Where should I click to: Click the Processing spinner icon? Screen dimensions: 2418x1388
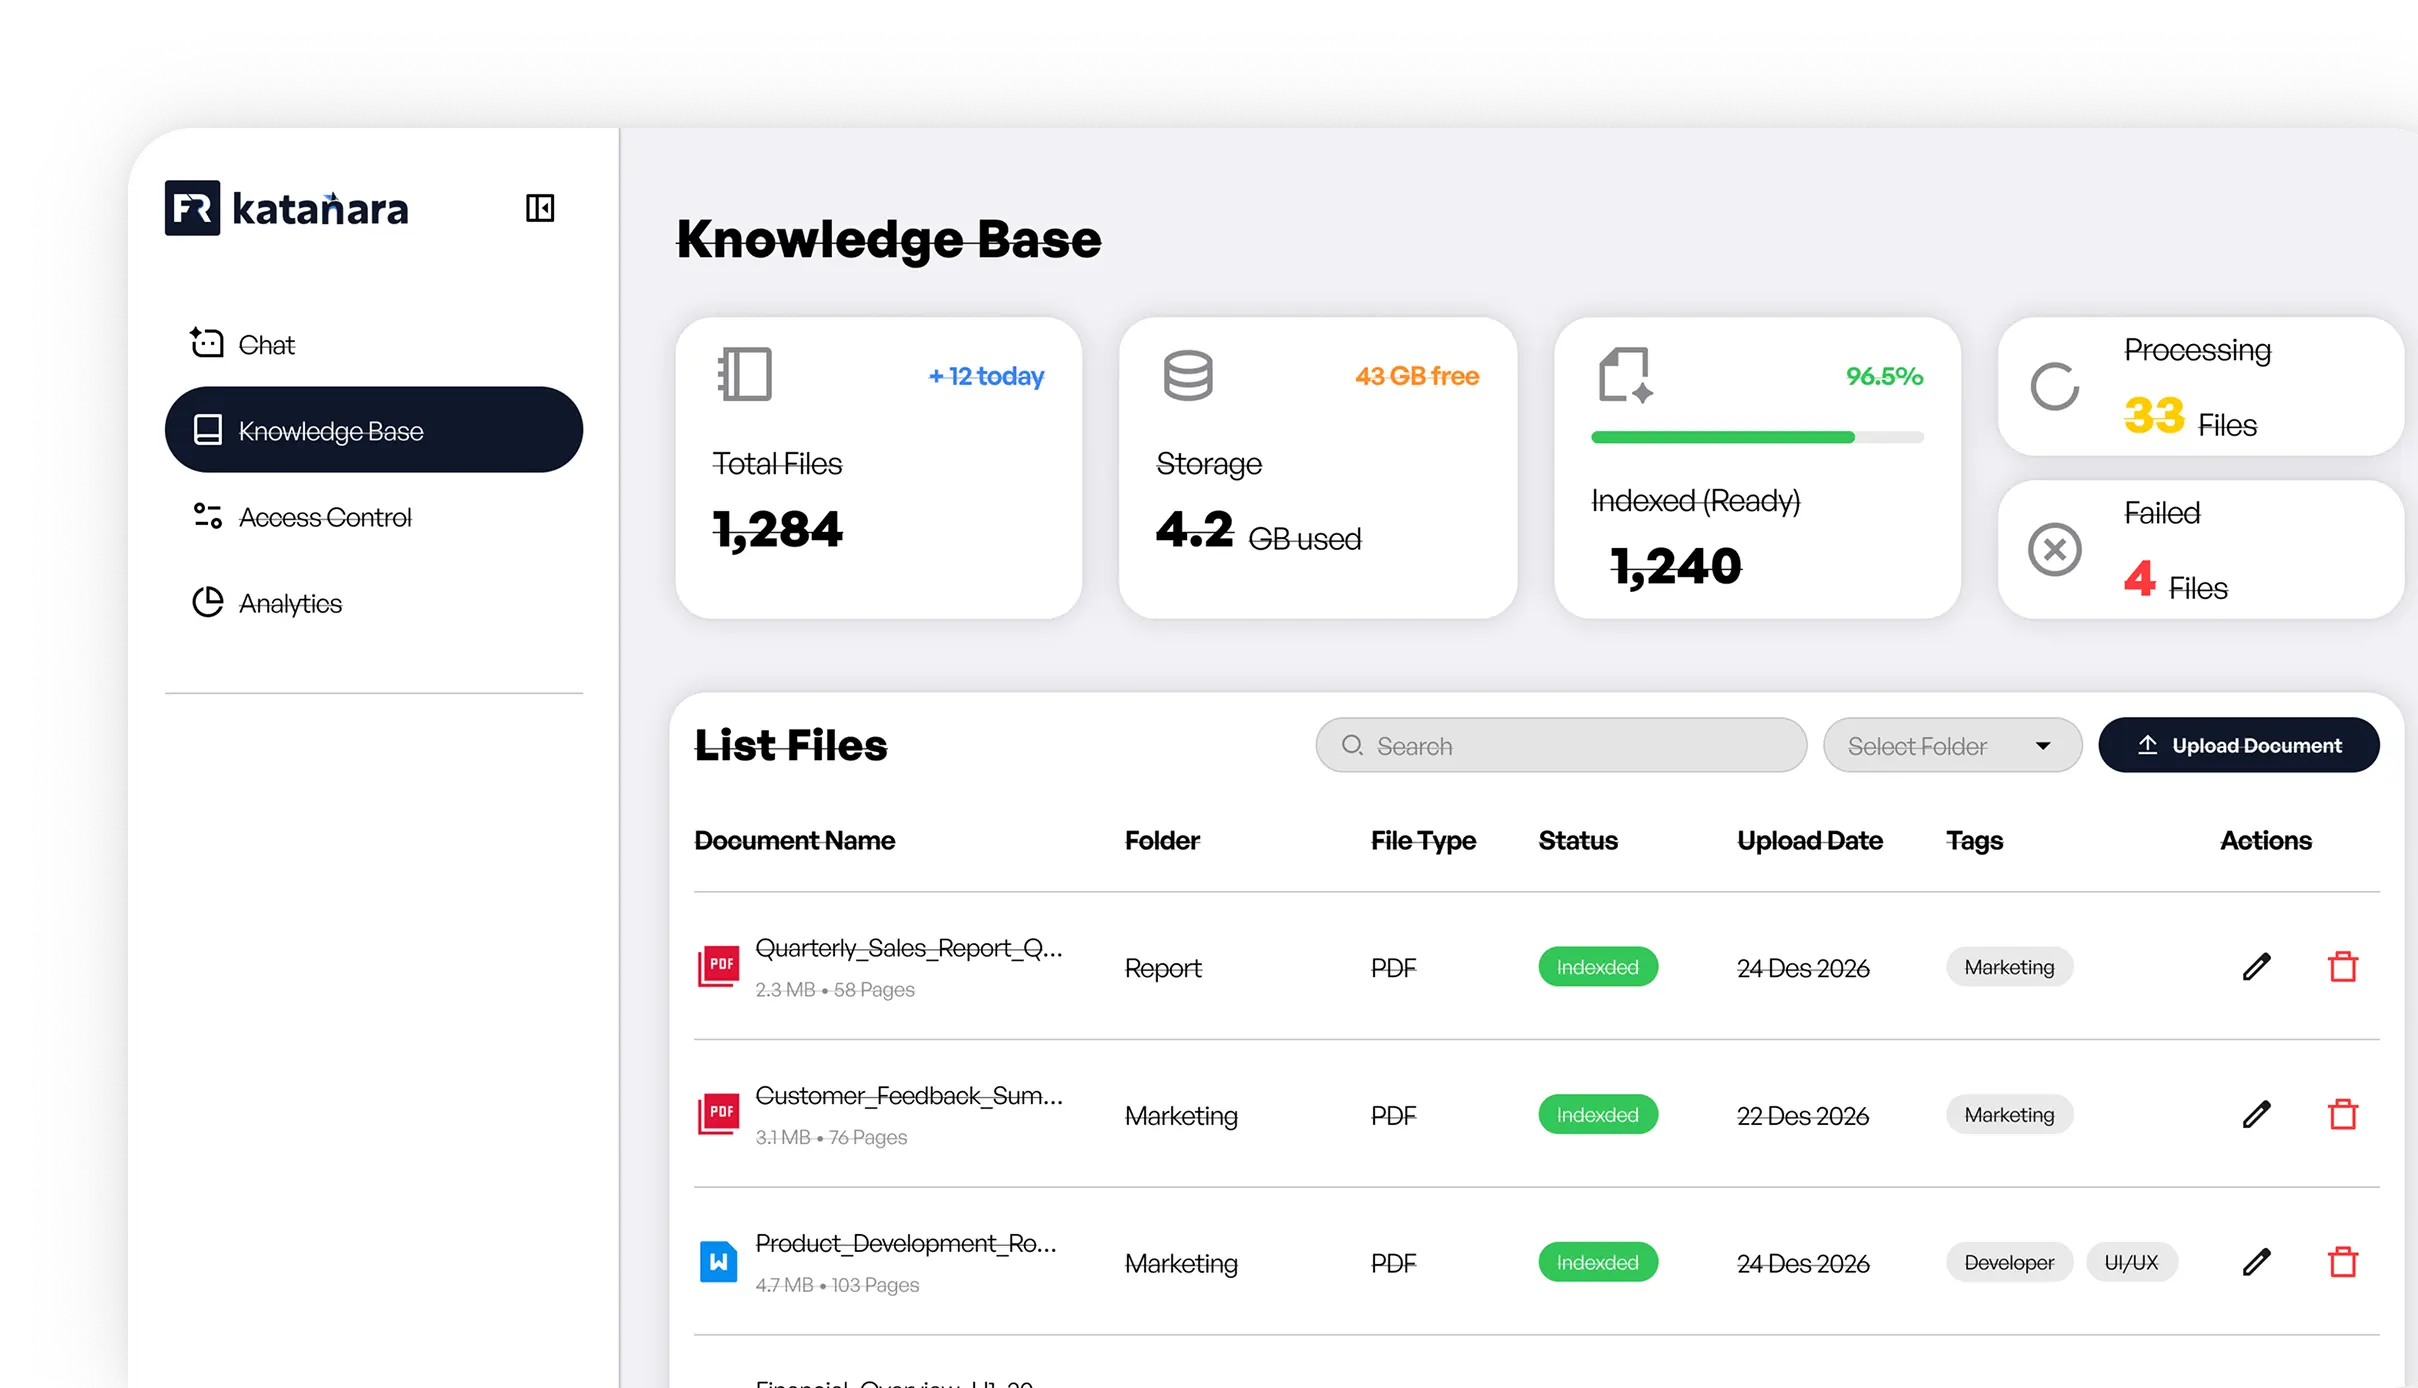(x=2055, y=387)
